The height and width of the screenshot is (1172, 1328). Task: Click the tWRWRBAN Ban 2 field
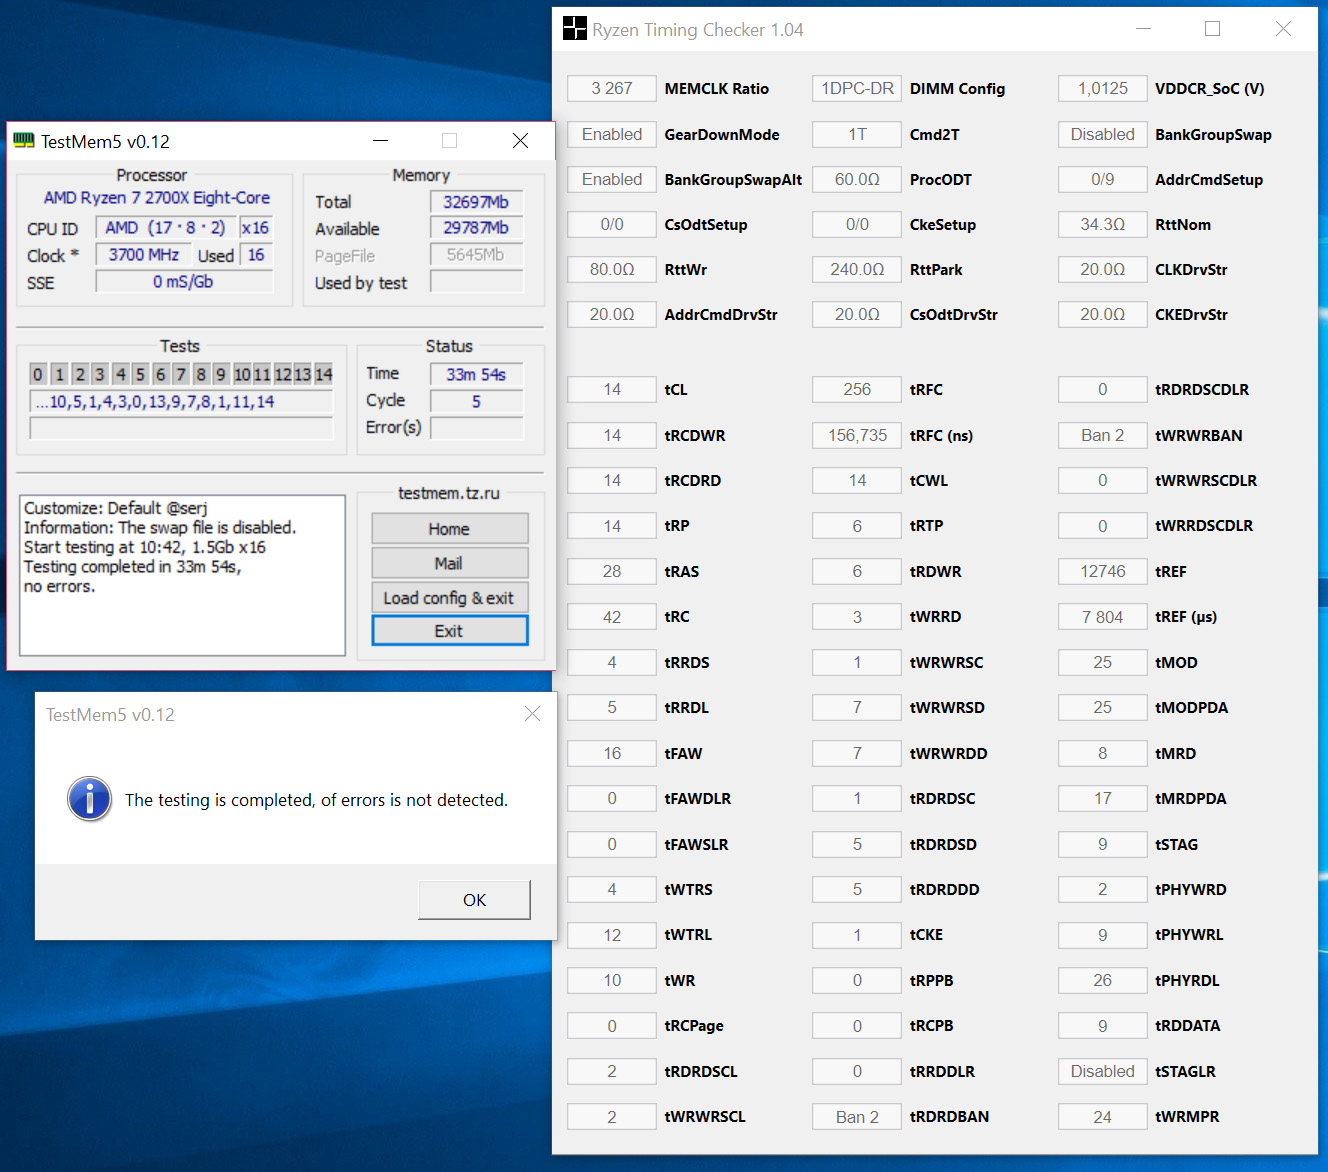1103,435
